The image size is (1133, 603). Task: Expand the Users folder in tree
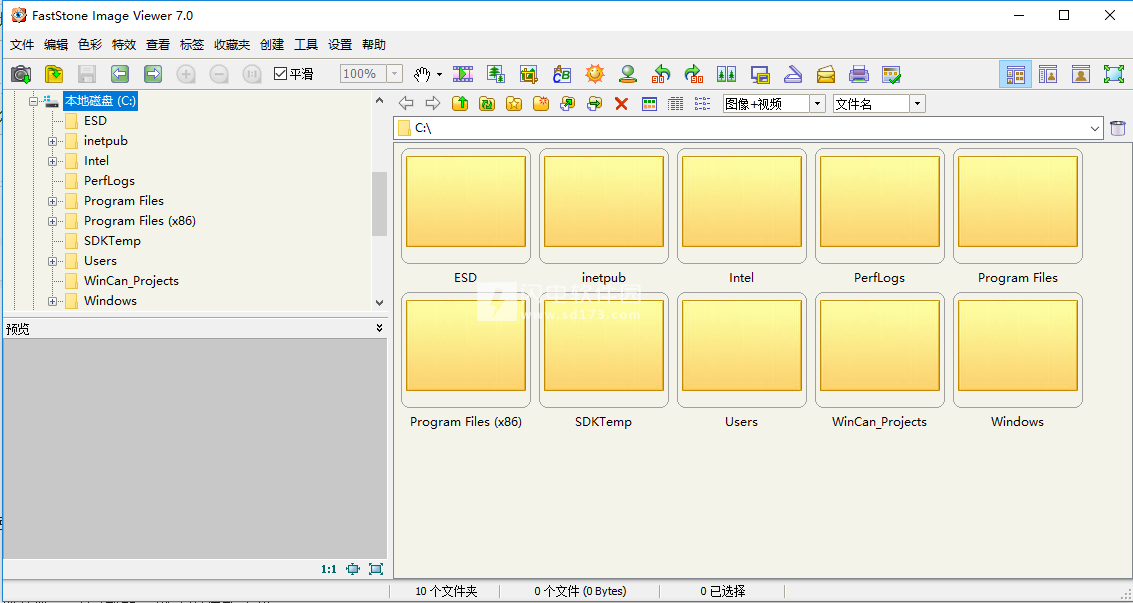point(53,261)
